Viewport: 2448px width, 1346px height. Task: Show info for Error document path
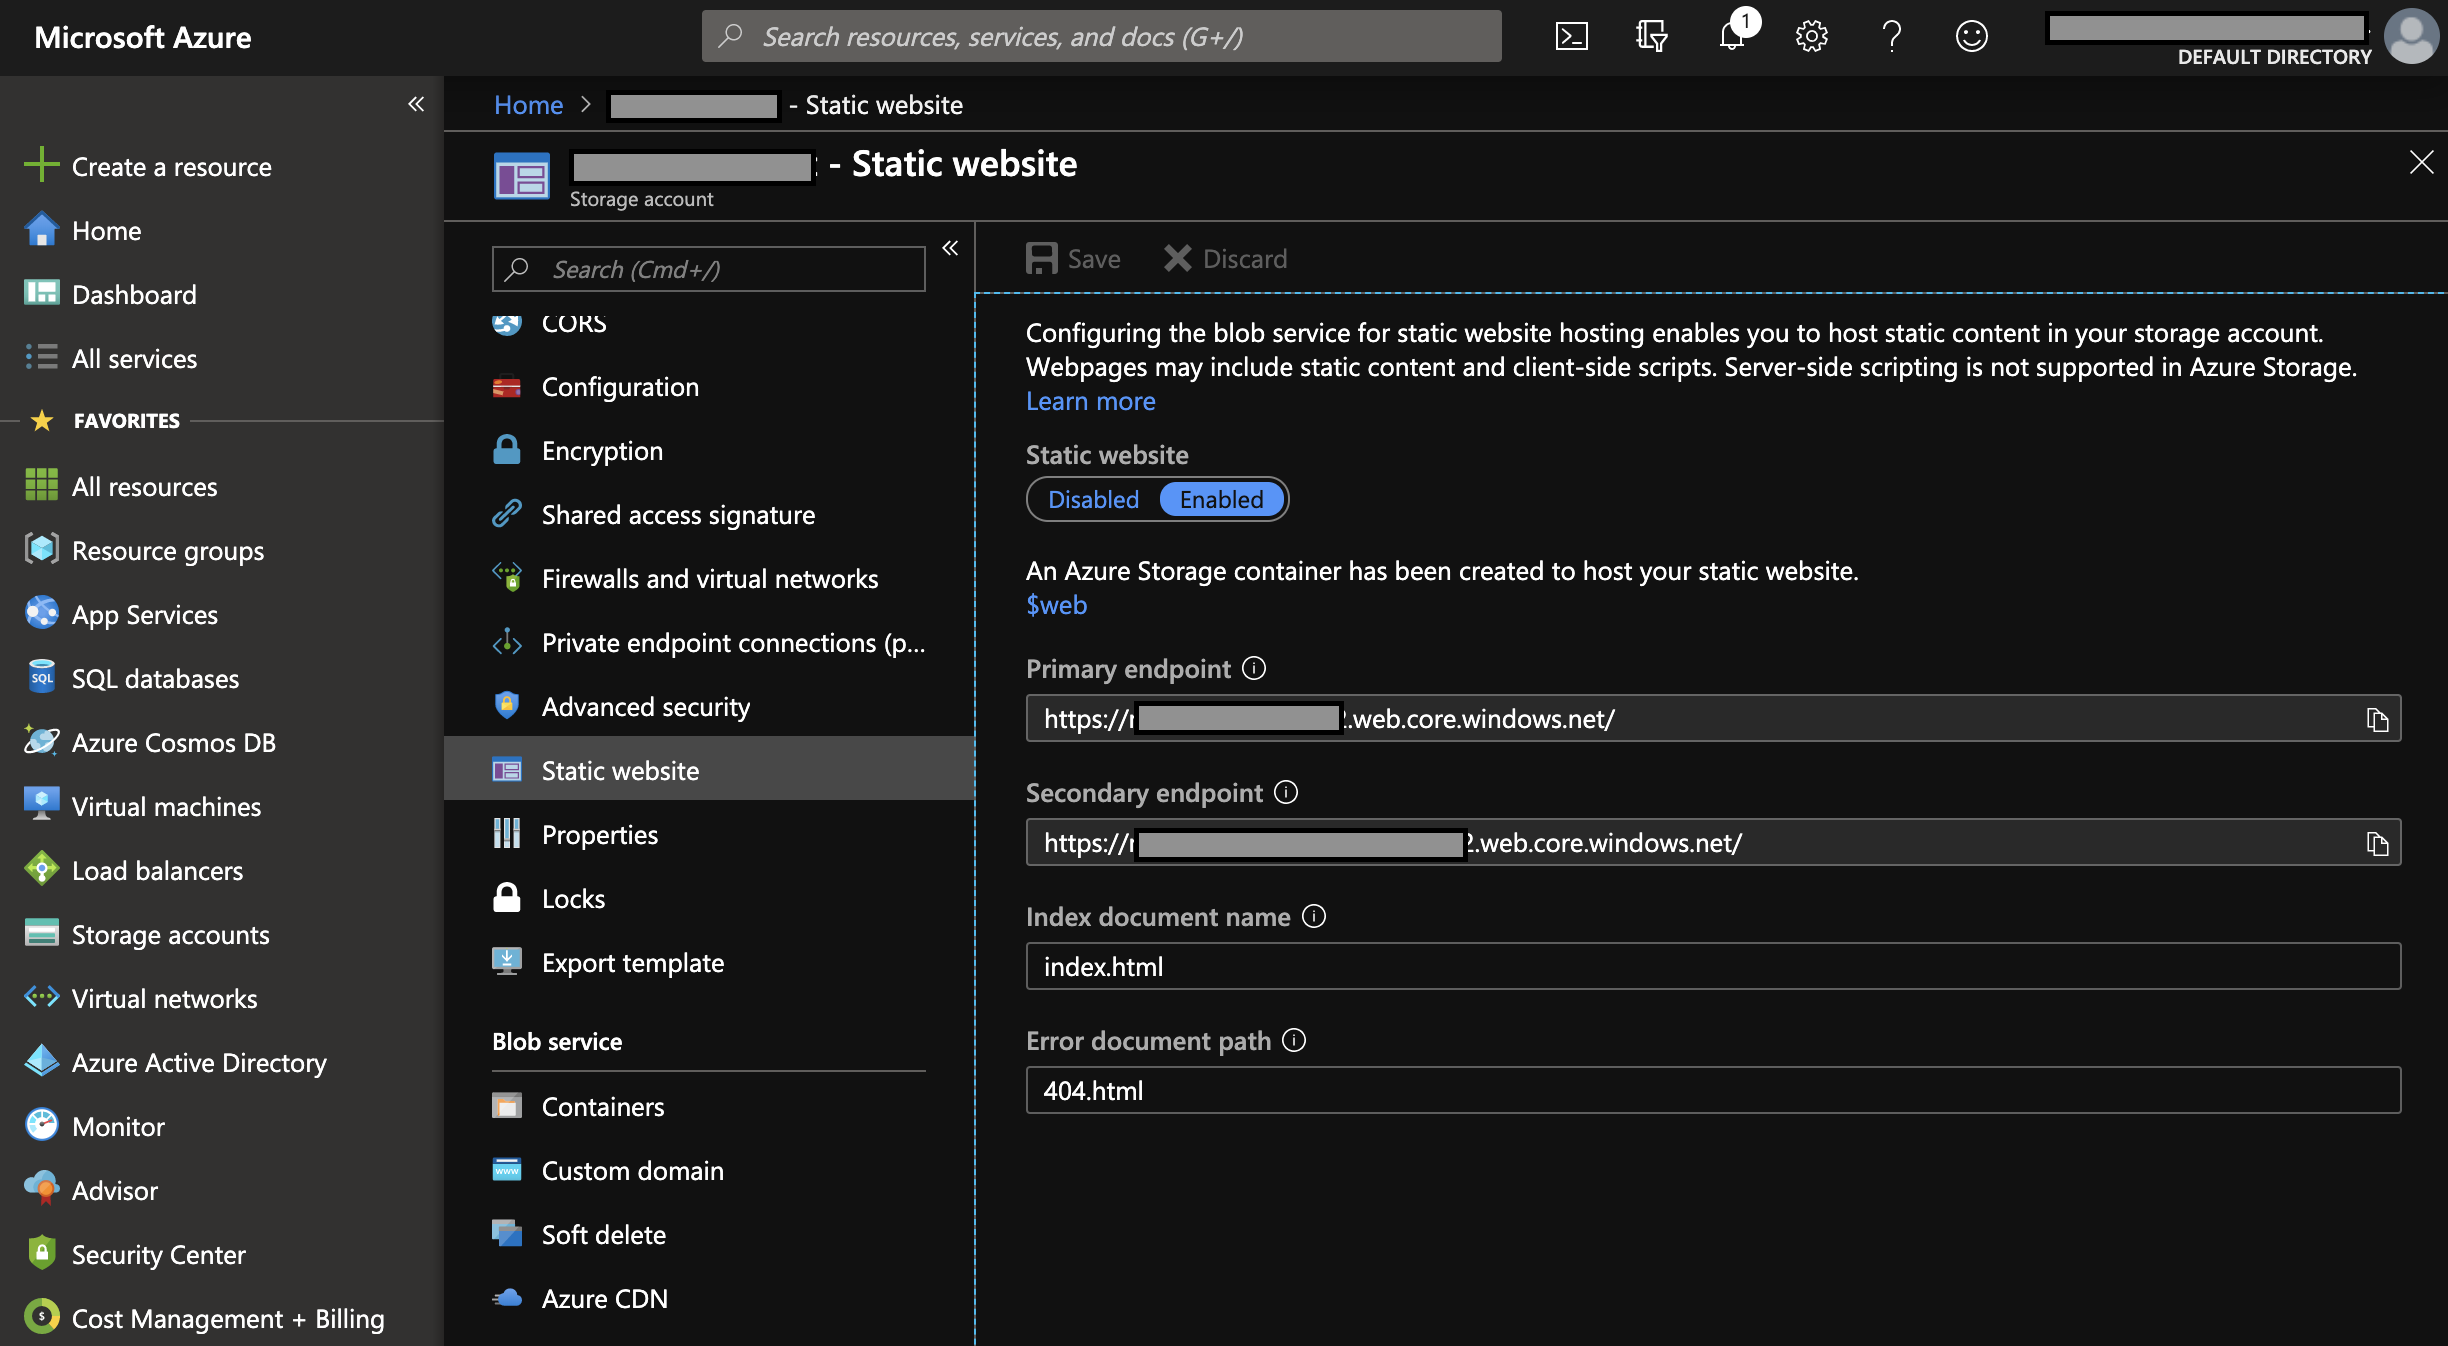point(1294,1040)
